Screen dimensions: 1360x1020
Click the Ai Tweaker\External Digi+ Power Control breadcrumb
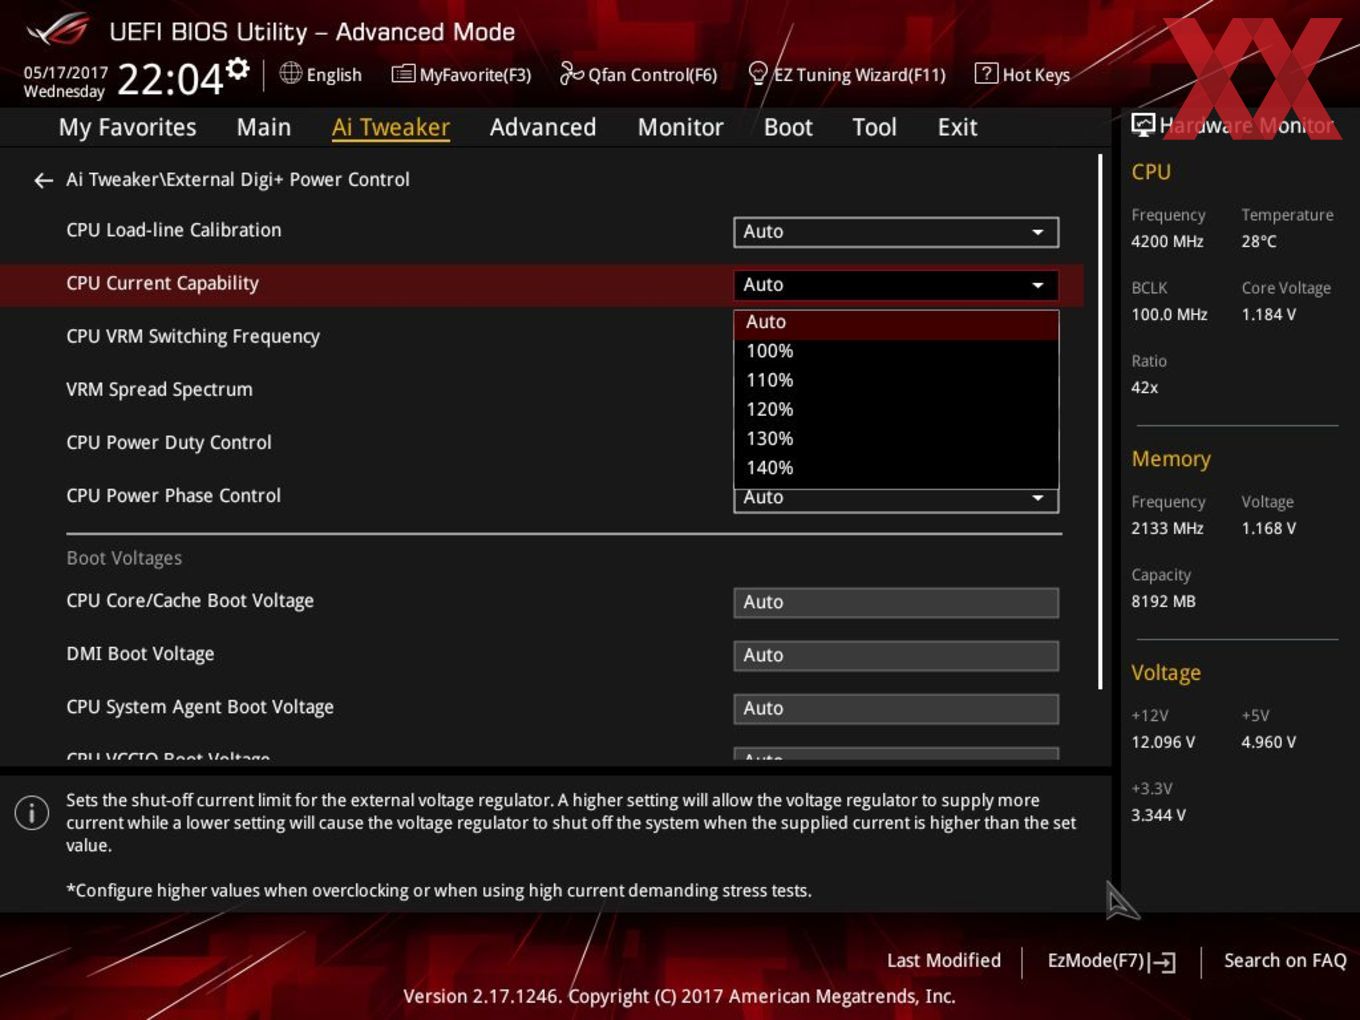(238, 179)
